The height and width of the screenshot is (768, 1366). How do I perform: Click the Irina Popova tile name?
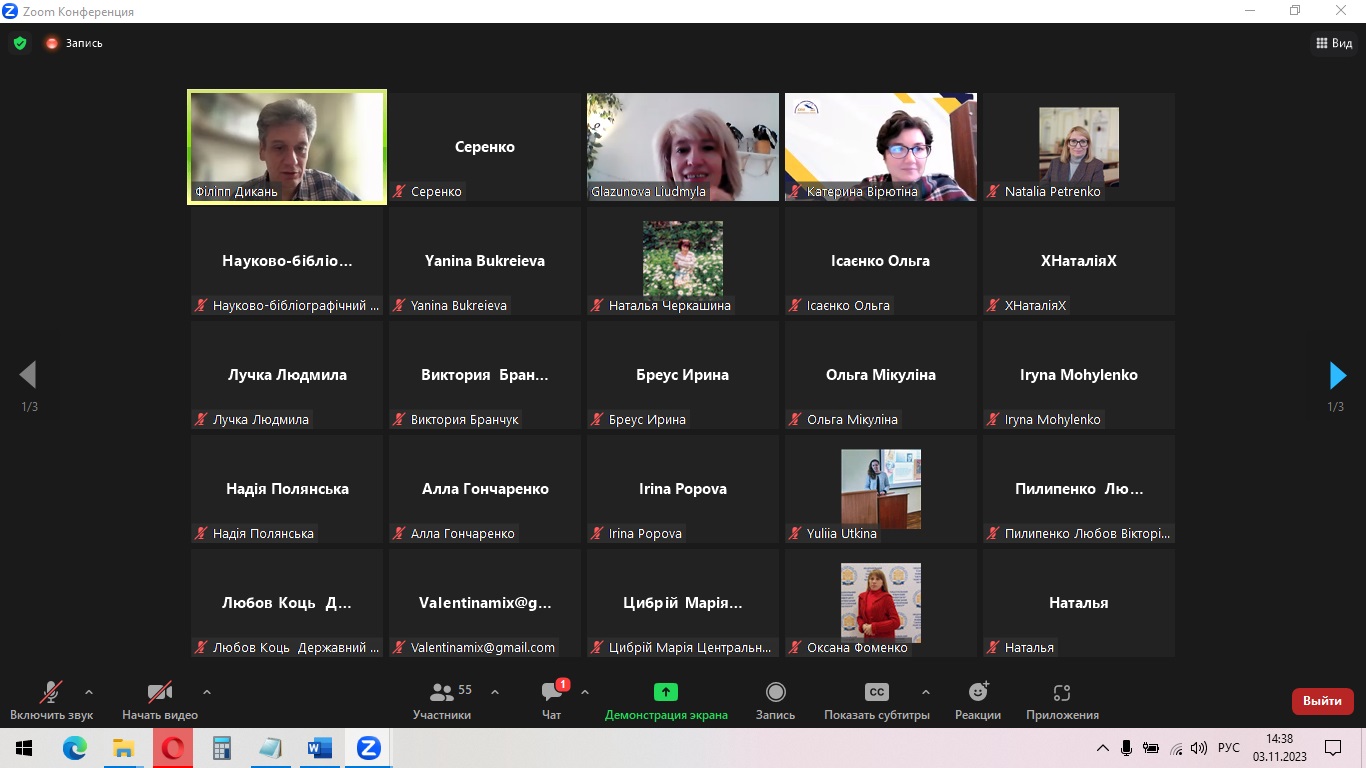point(683,489)
